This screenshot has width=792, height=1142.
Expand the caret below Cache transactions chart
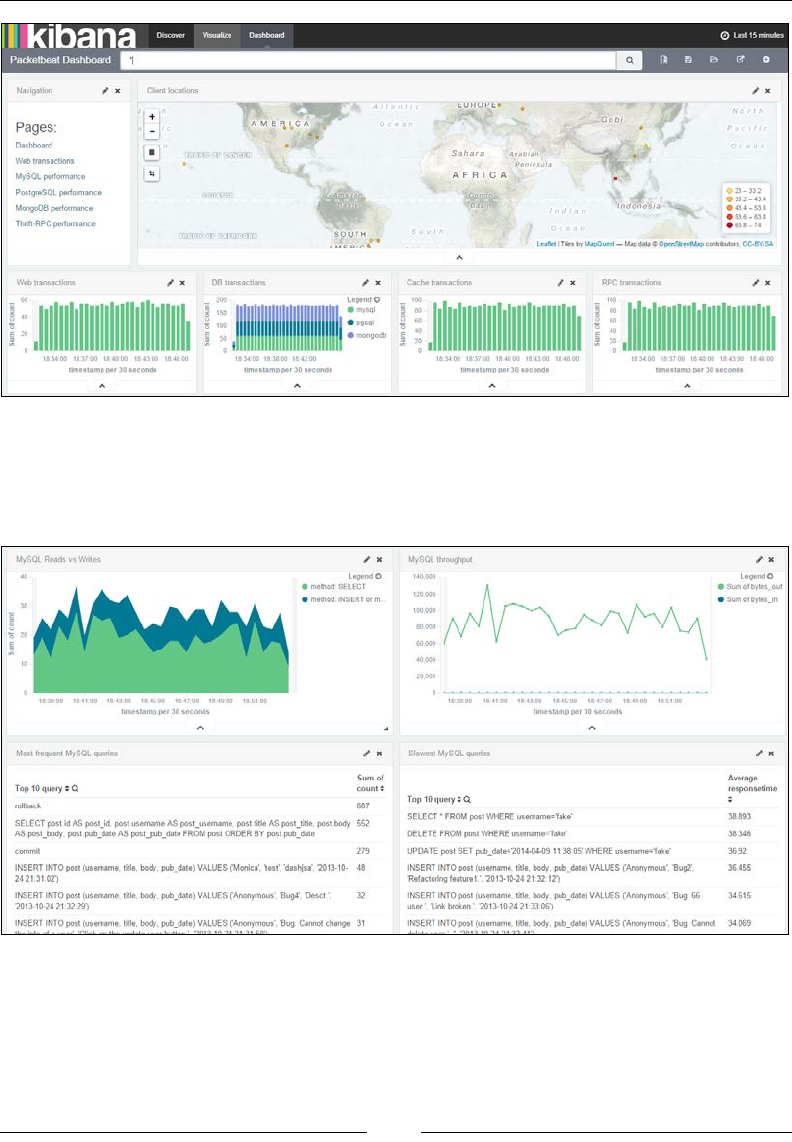(x=492, y=386)
